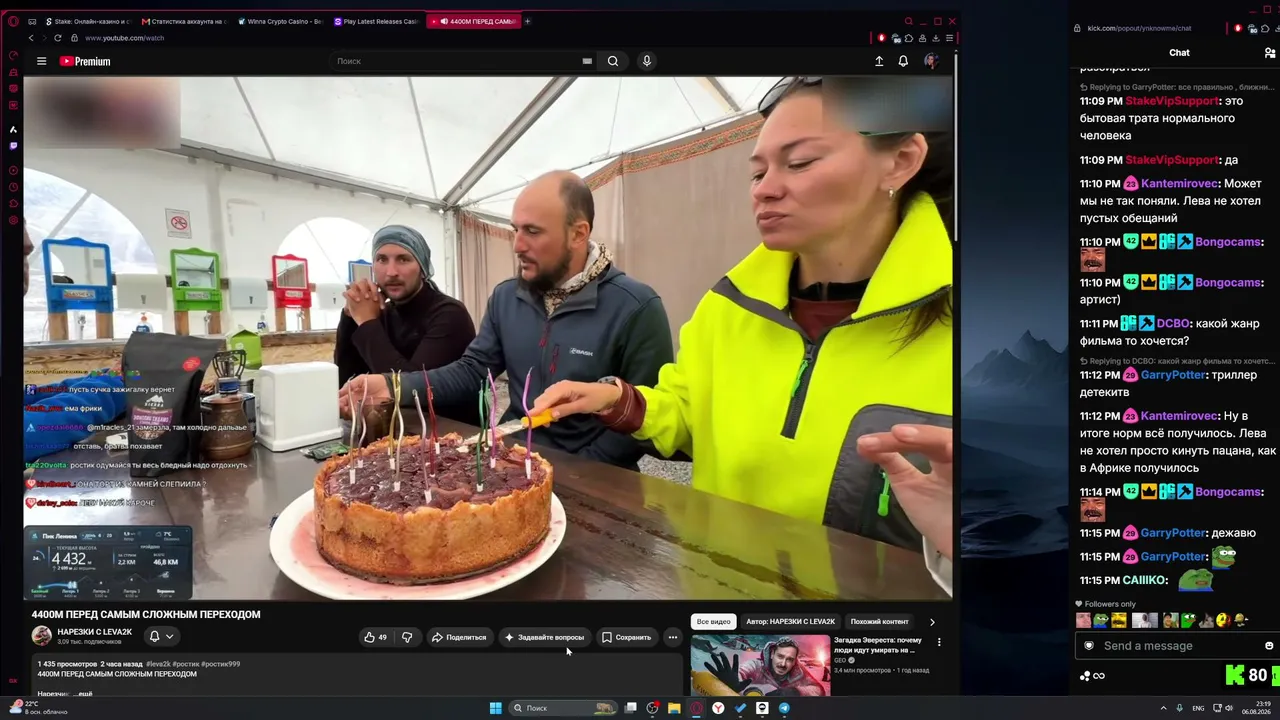Click the Задавайте вопросы button
Screen dimensions: 1280x720
point(544,637)
